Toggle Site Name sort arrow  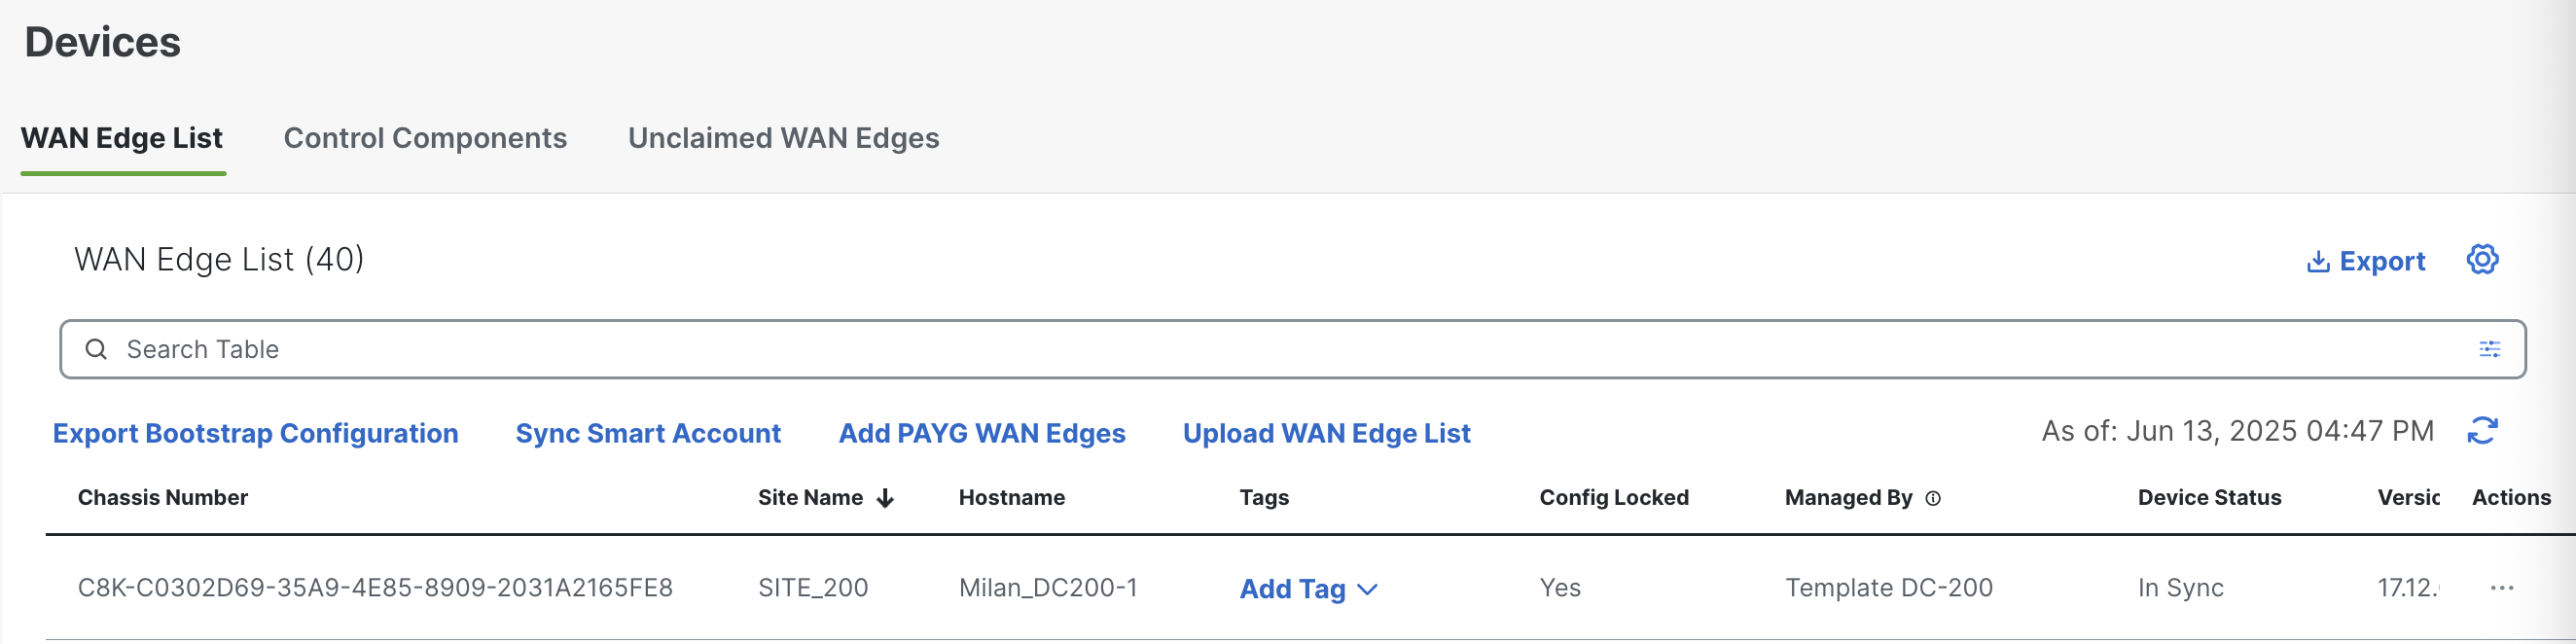click(885, 498)
